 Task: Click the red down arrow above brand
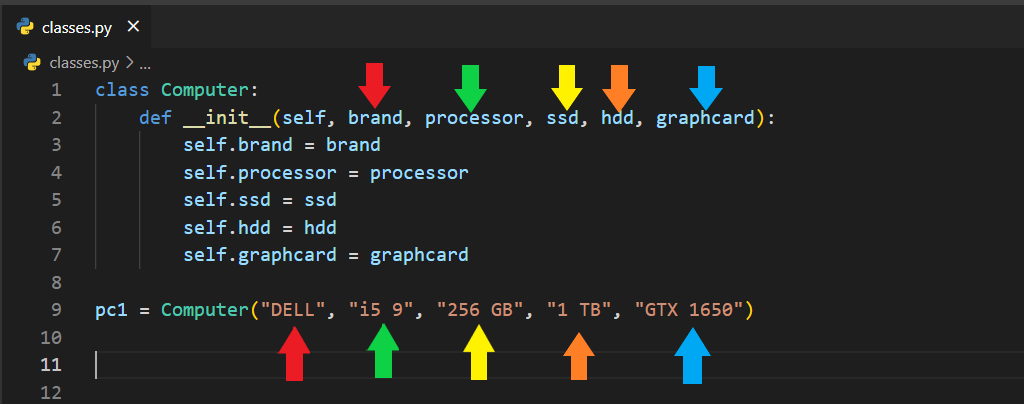coord(373,86)
